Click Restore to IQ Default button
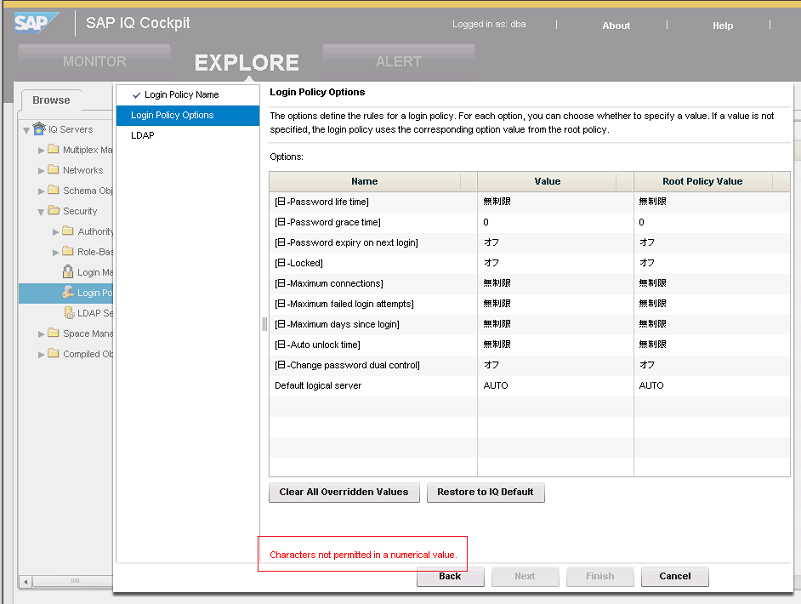Viewport: 801px width, 604px height. (485, 492)
